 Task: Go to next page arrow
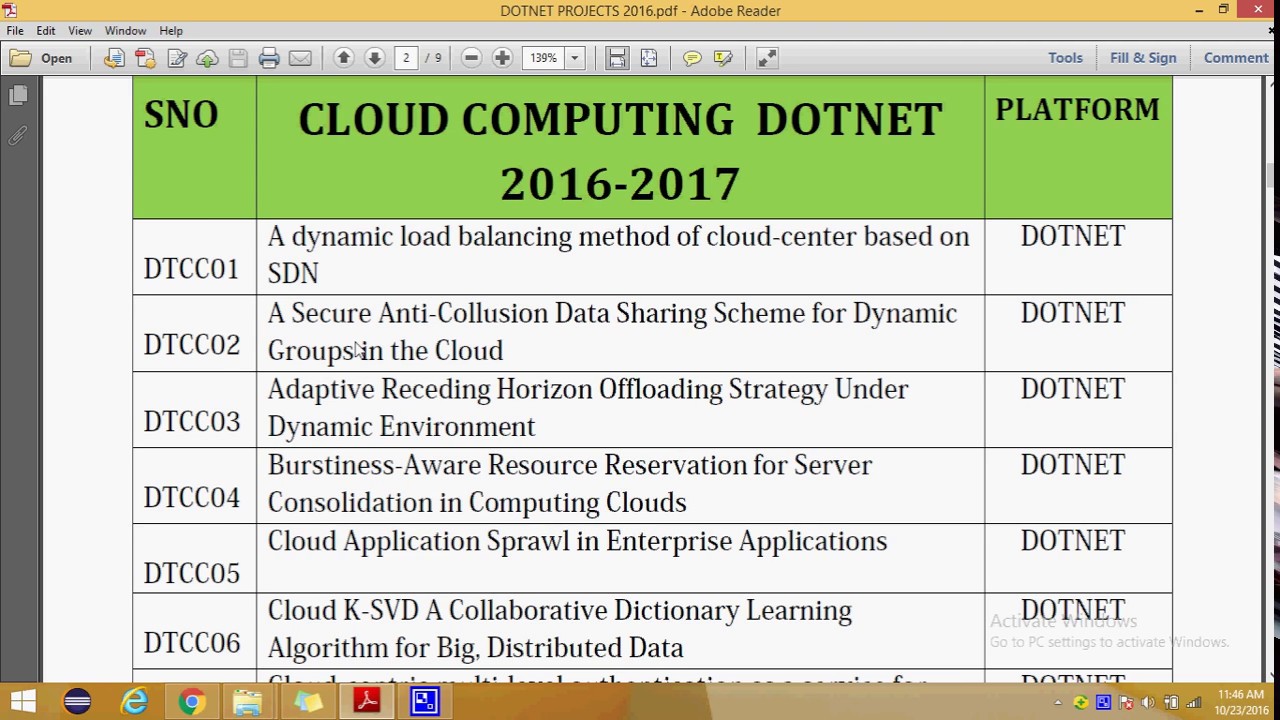[374, 58]
